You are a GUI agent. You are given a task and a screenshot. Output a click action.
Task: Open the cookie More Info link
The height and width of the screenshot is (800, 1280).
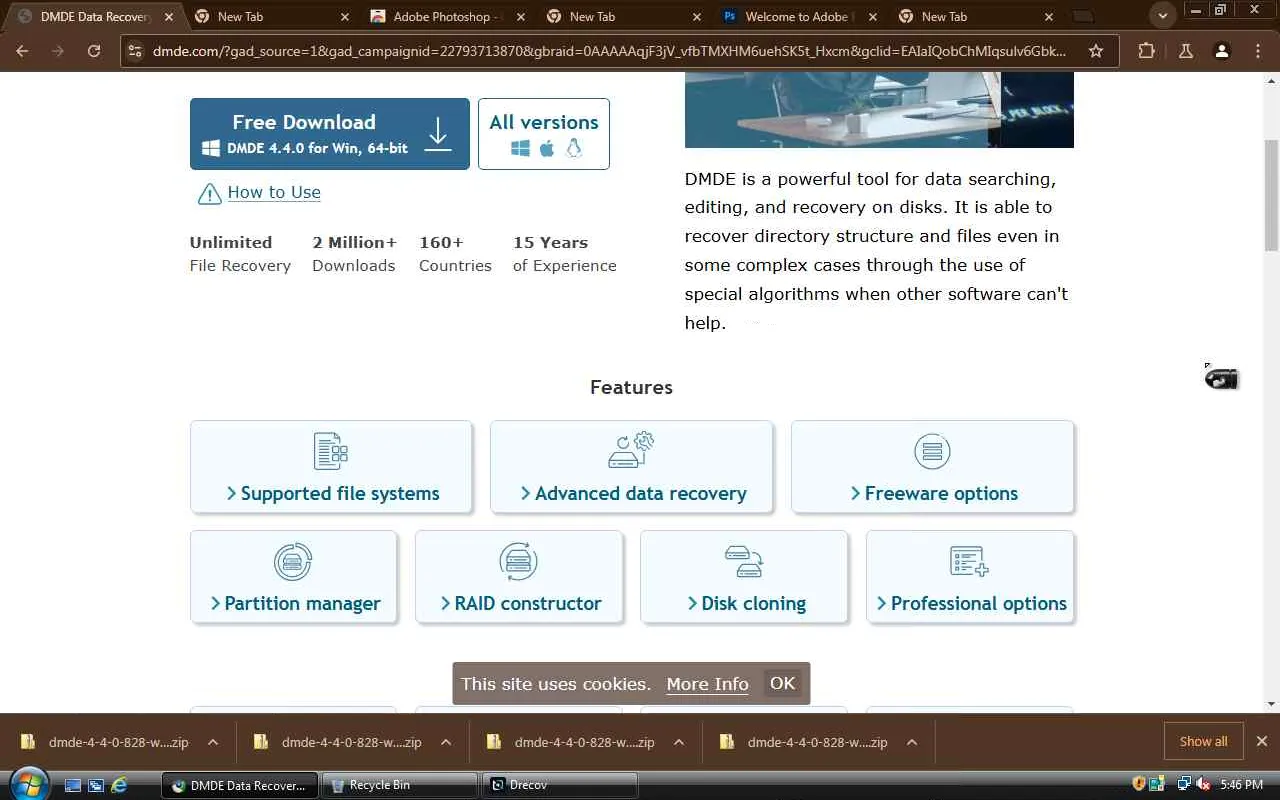coord(707,684)
